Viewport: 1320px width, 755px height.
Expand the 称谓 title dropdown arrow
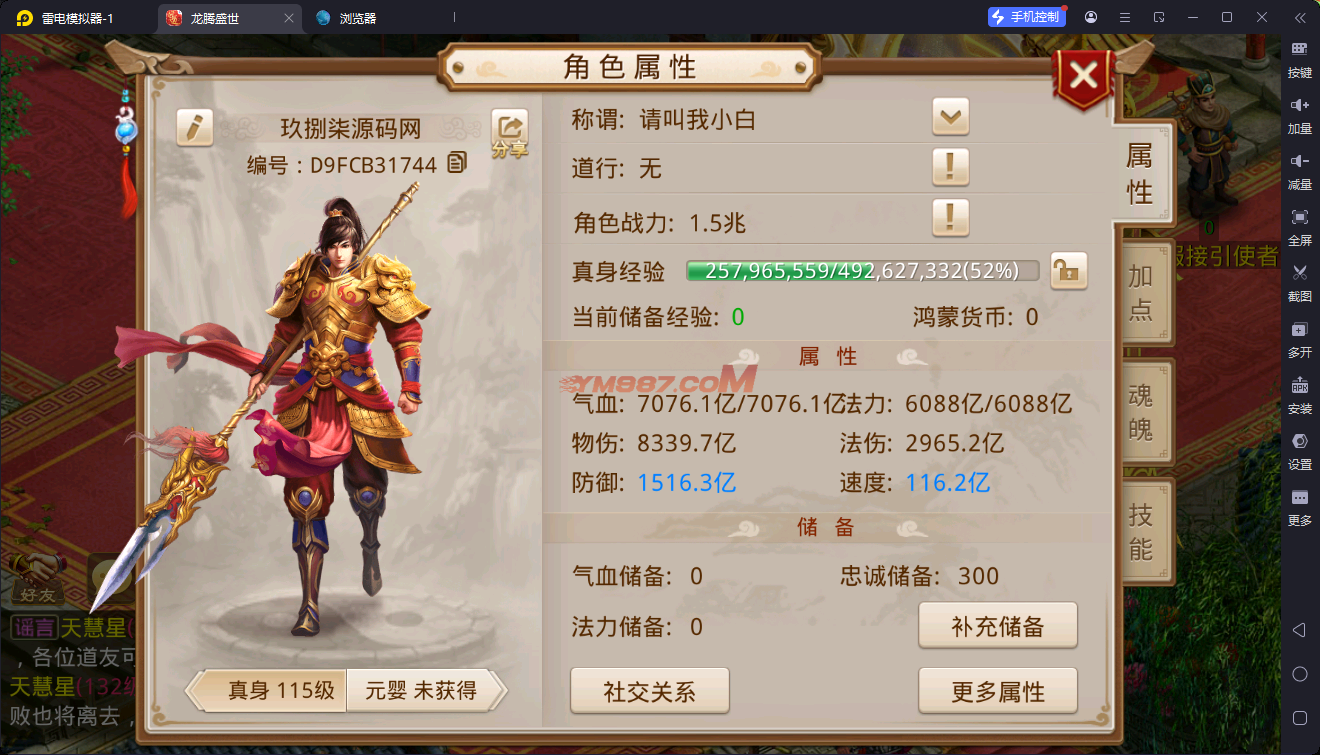(x=950, y=118)
